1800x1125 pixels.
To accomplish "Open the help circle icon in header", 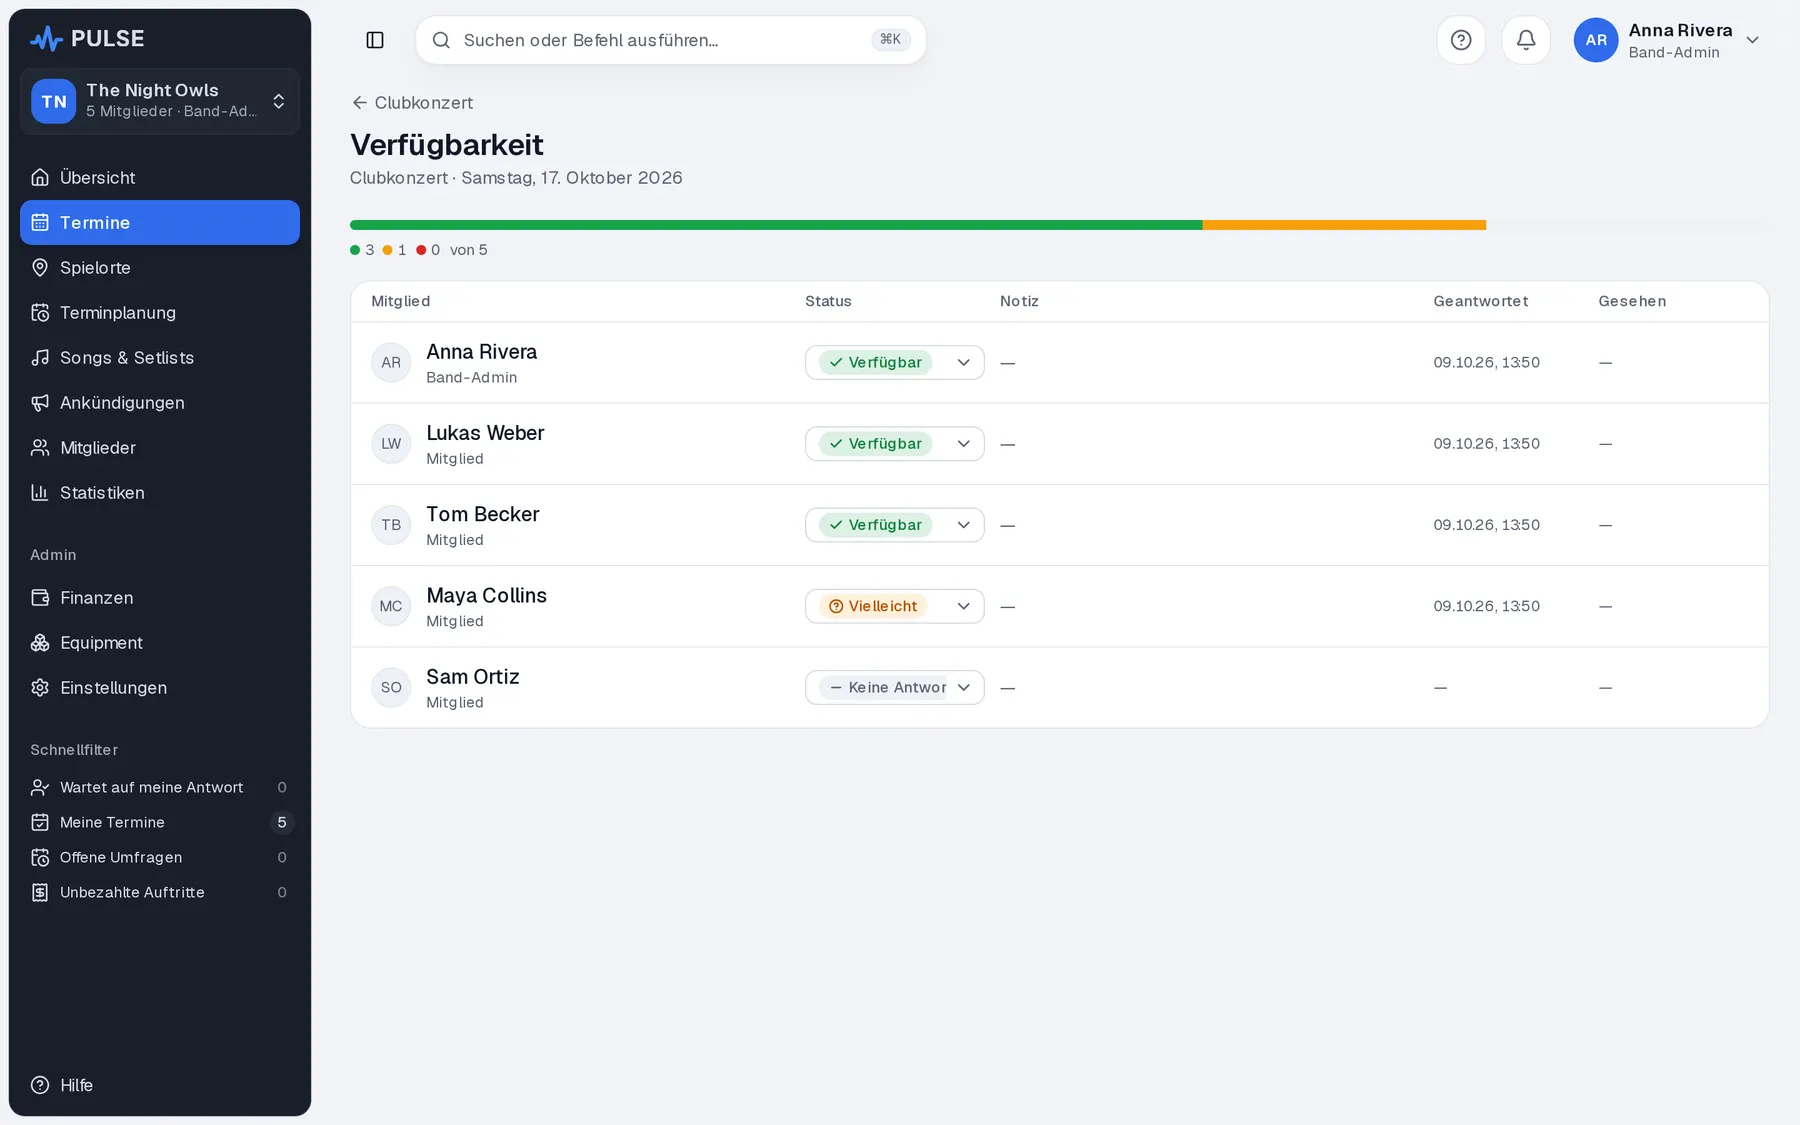I will pos(1461,40).
